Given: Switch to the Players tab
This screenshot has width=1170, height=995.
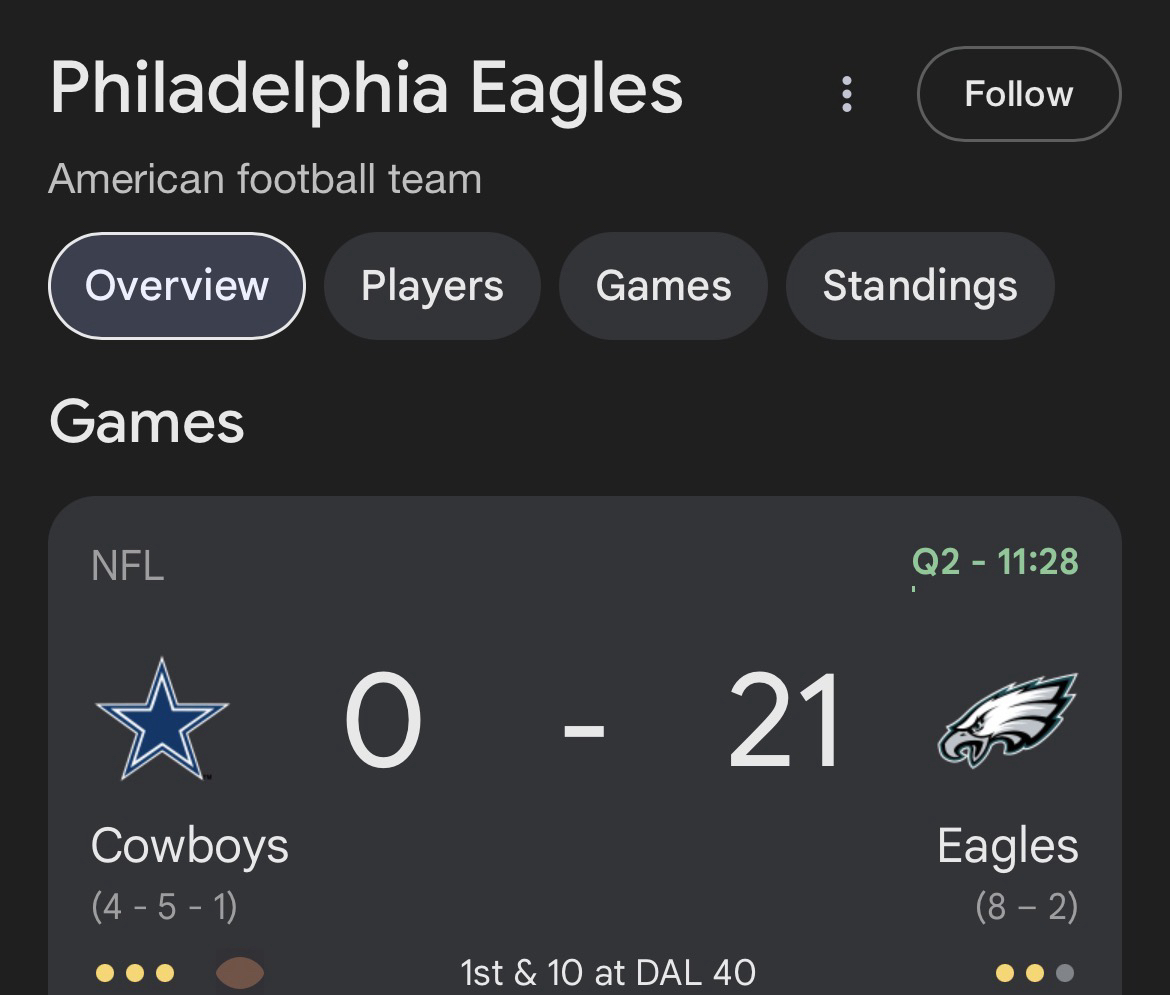Looking at the screenshot, I should click(x=432, y=286).
